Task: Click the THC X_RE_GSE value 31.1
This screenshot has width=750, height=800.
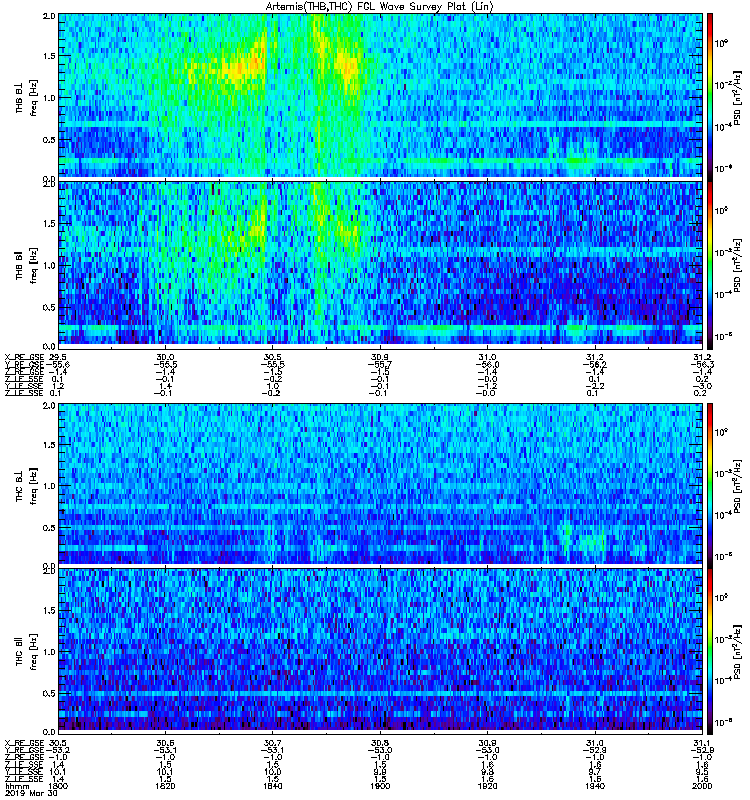Action: 702,743
